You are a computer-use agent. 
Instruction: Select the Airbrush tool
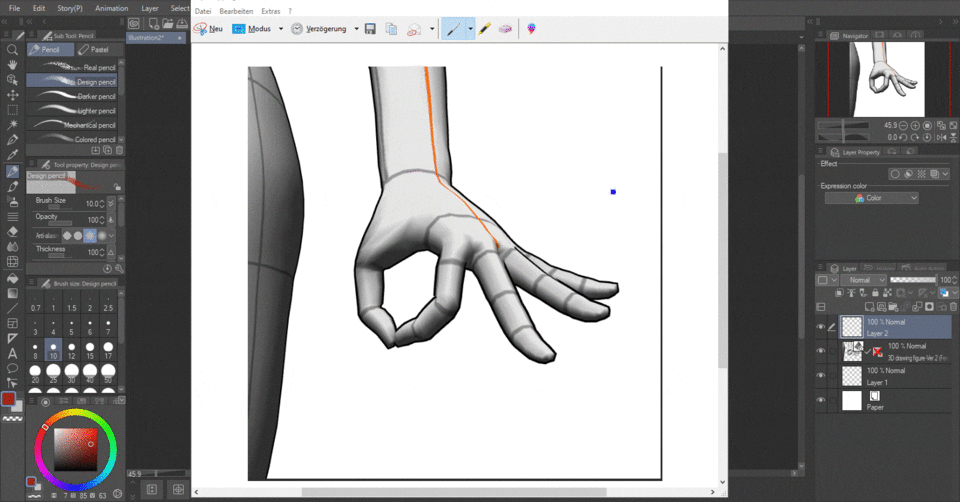12,202
